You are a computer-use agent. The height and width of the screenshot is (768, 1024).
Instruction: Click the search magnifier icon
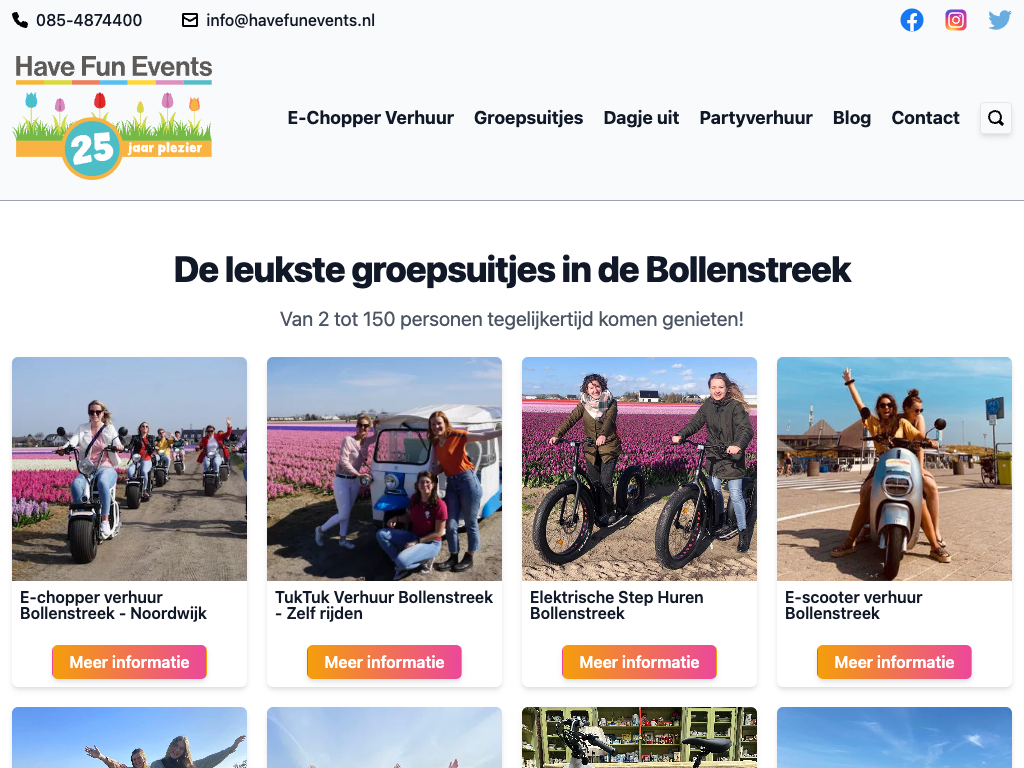click(996, 118)
